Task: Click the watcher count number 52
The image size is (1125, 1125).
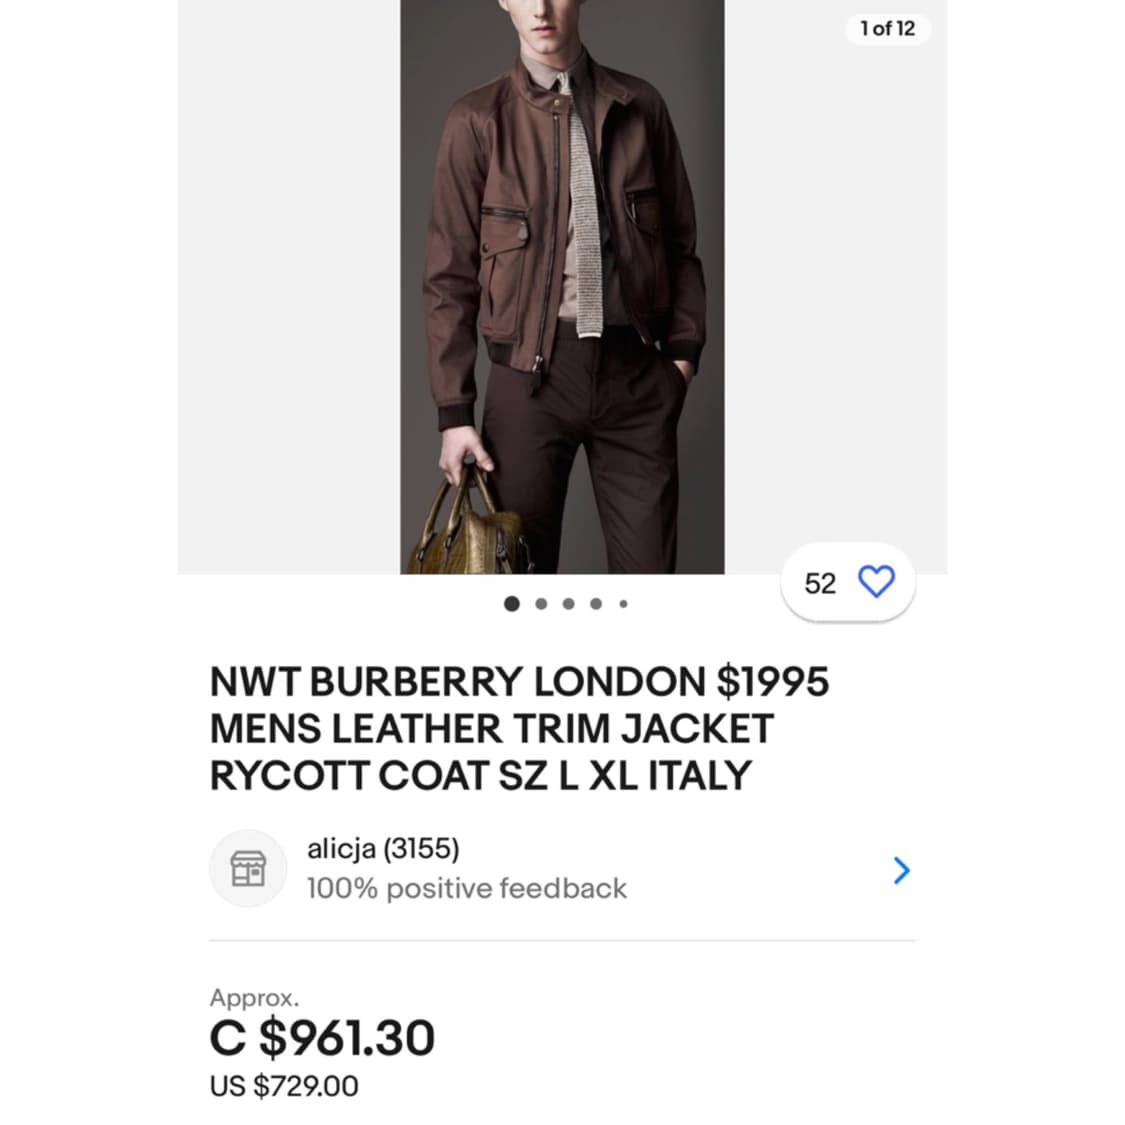Action: click(820, 583)
